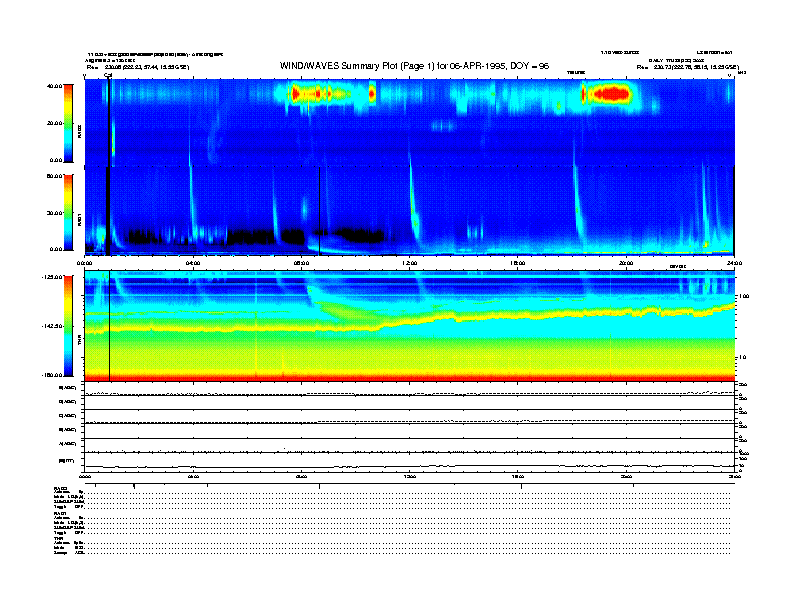Click the 20.00 label on RAD2 scale
The width and height of the screenshot is (792, 612).
pyautogui.click(x=54, y=123)
